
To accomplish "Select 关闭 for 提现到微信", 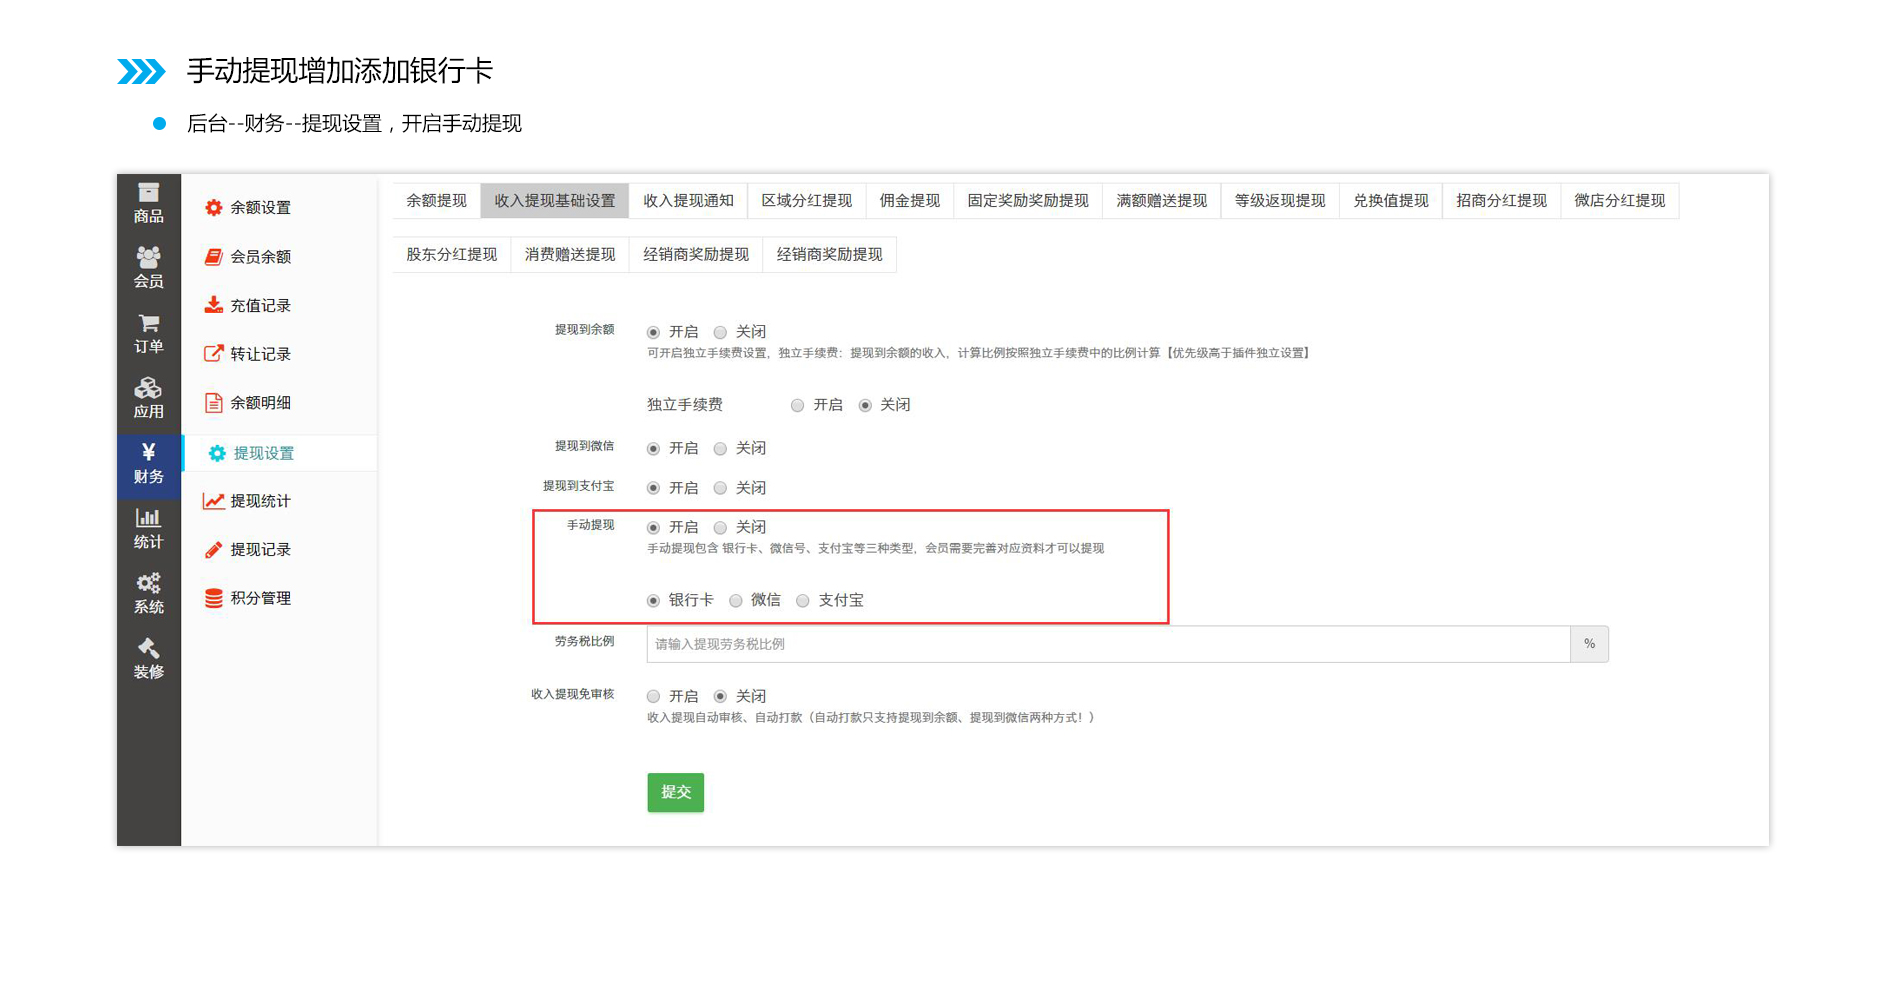I will (x=720, y=449).
